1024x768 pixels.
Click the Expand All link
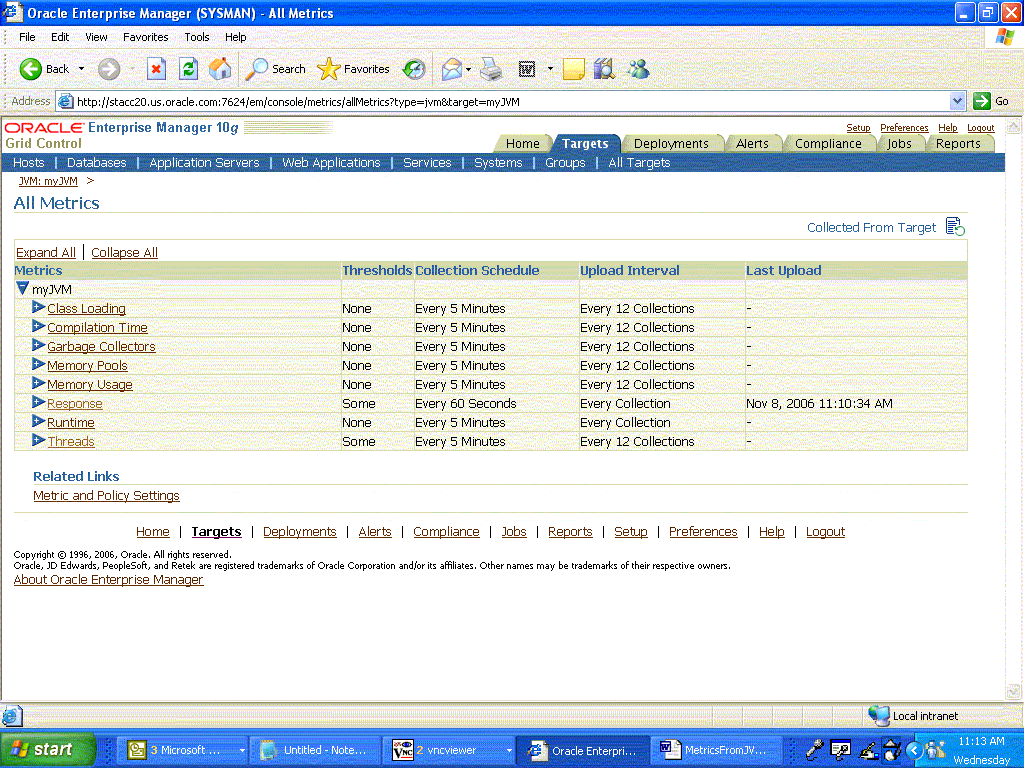coord(46,252)
